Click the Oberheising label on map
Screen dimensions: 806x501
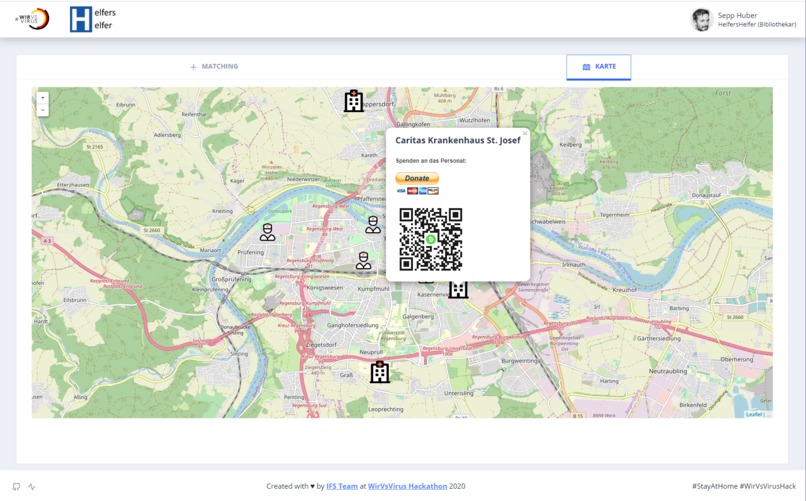point(737,360)
